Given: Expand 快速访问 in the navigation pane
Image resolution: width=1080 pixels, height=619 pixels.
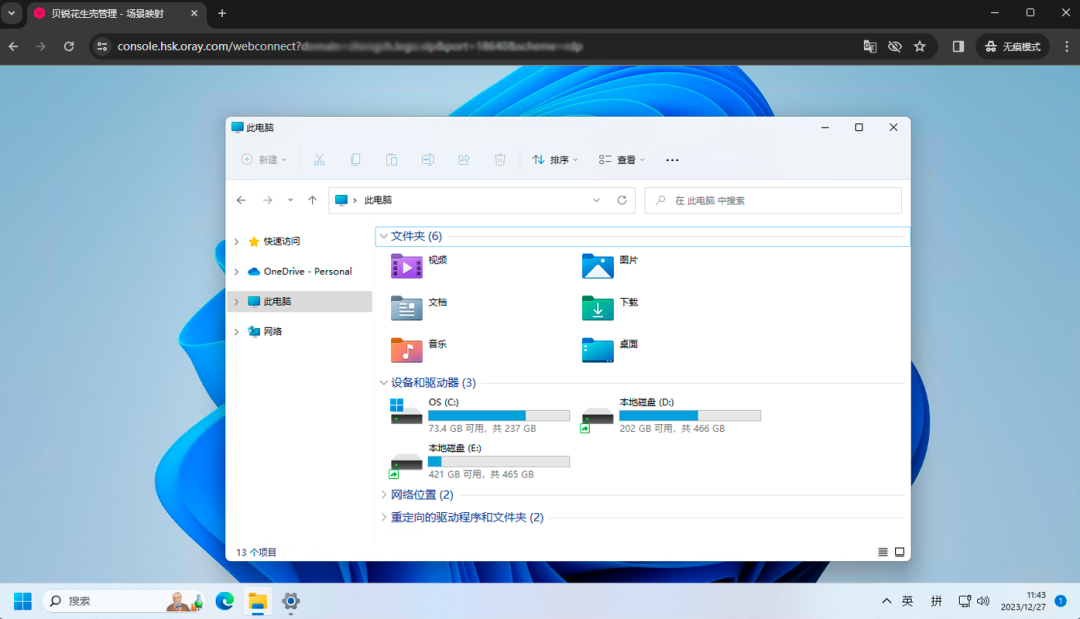Looking at the screenshot, I should [236, 242].
